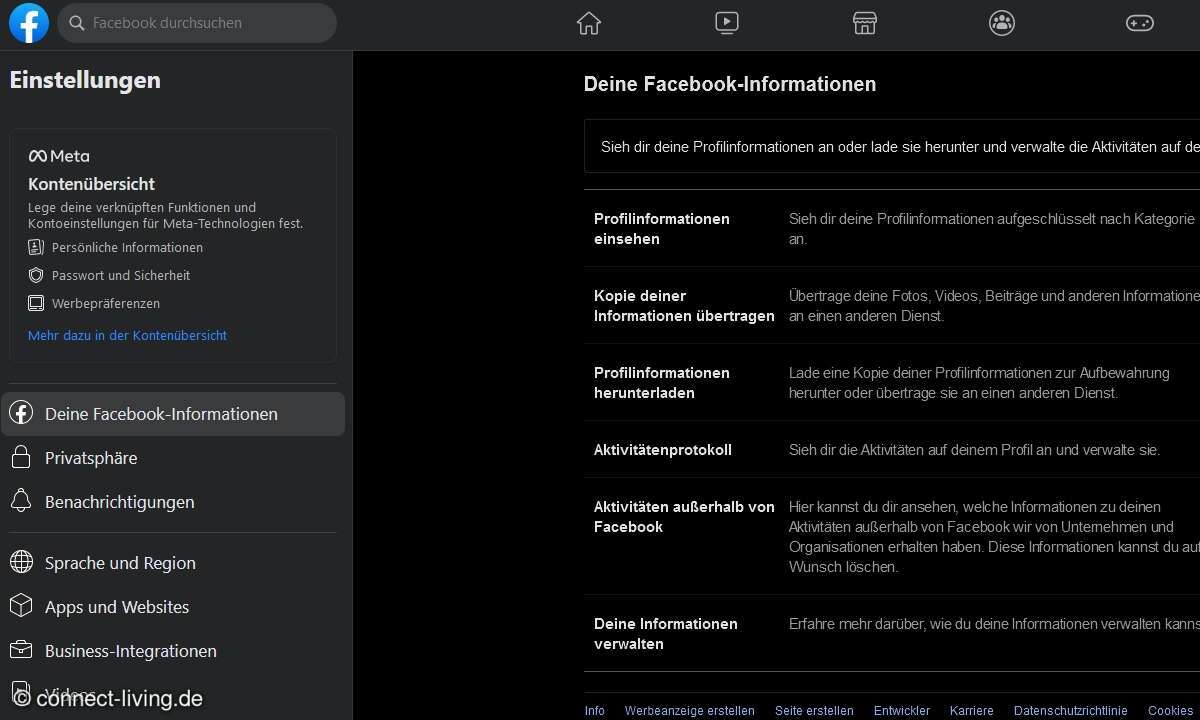The height and width of the screenshot is (720, 1200).
Task: Click the Benachrichtigungen bell icon
Action: [x=21, y=501]
